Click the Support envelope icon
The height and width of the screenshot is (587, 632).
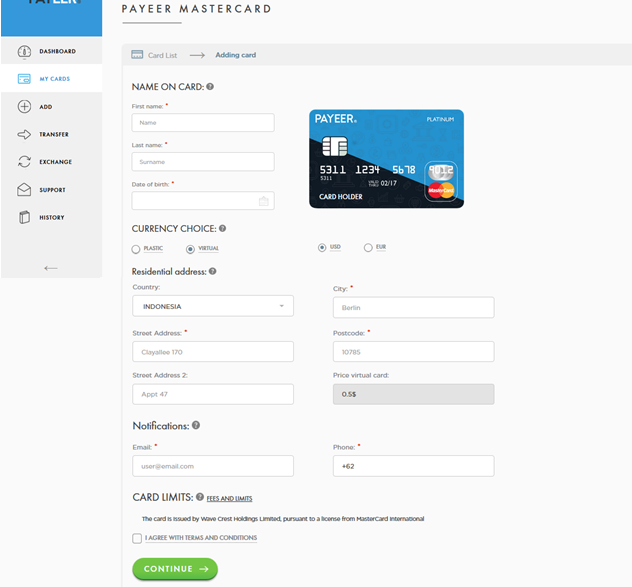coord(24,190)
